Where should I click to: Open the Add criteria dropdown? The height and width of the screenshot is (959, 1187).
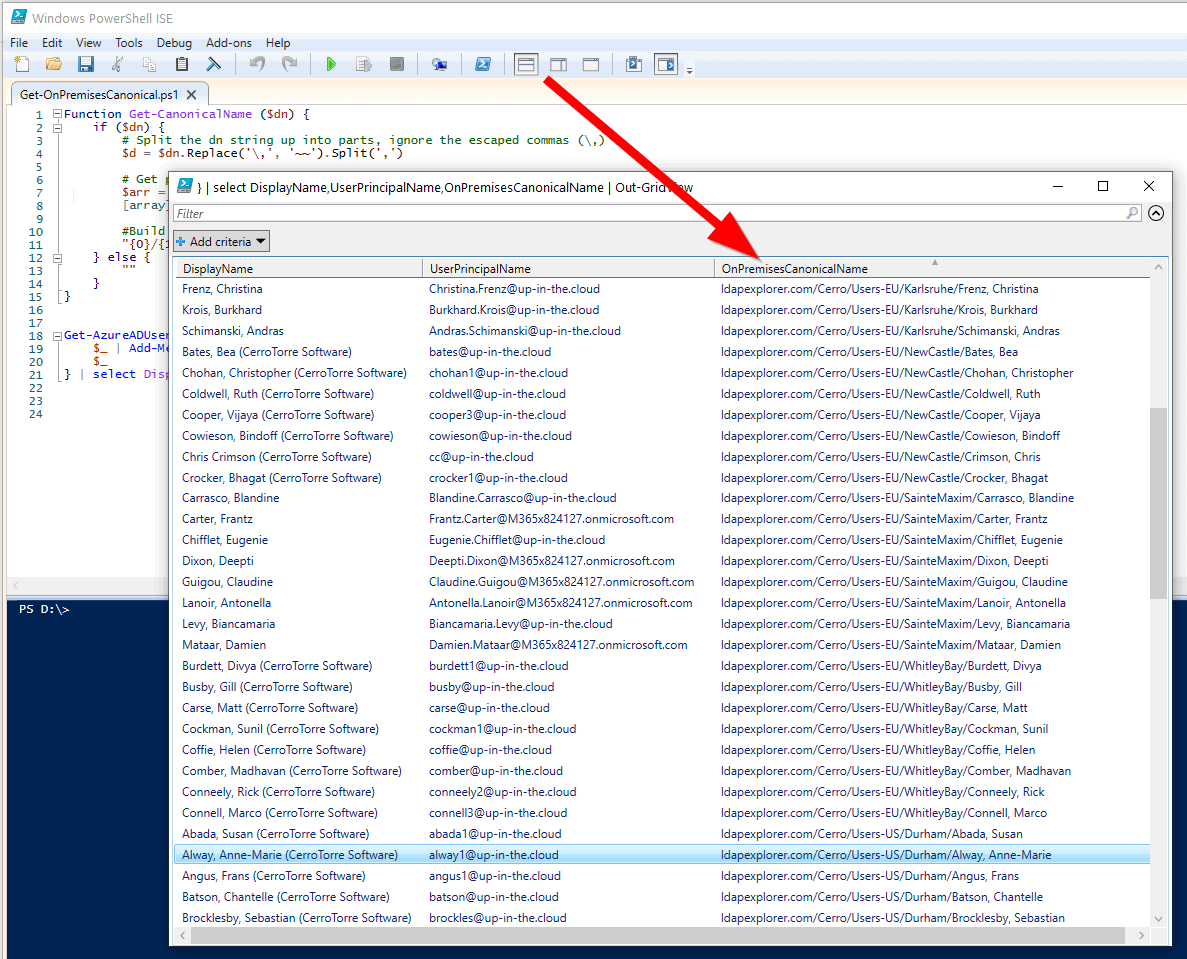coord(221,241)
